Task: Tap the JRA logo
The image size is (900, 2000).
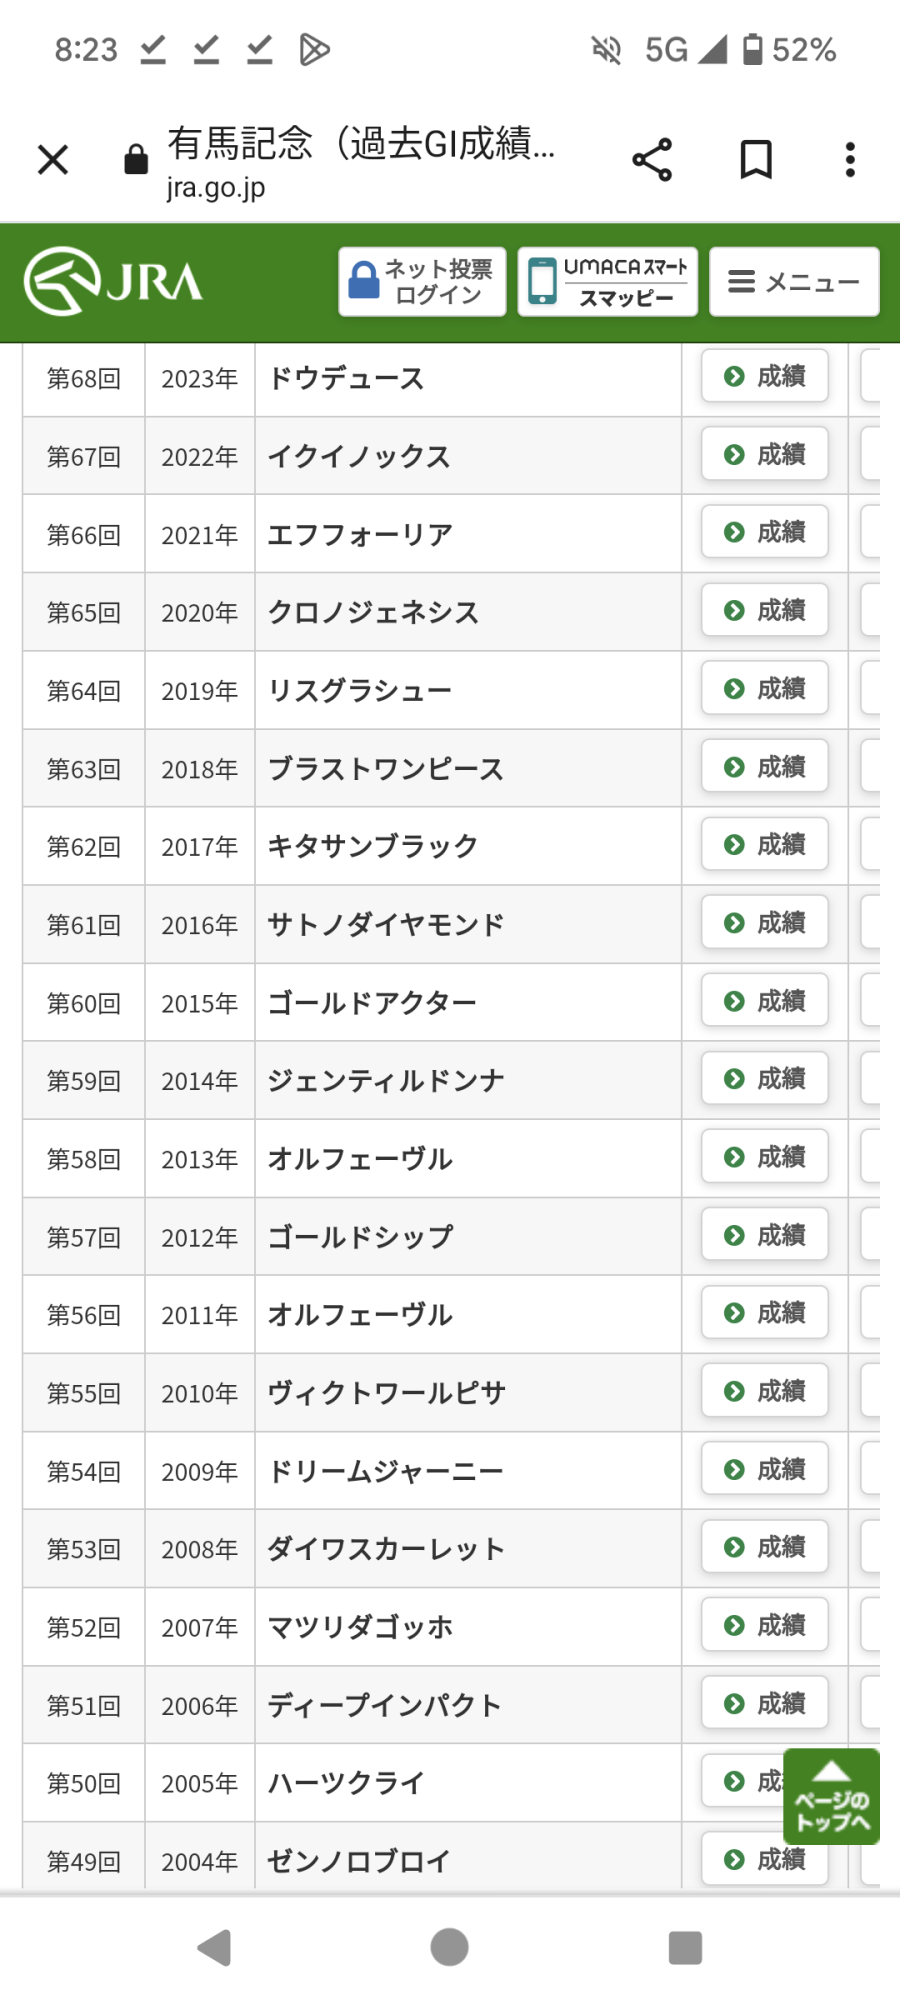Action: point(113,281)
